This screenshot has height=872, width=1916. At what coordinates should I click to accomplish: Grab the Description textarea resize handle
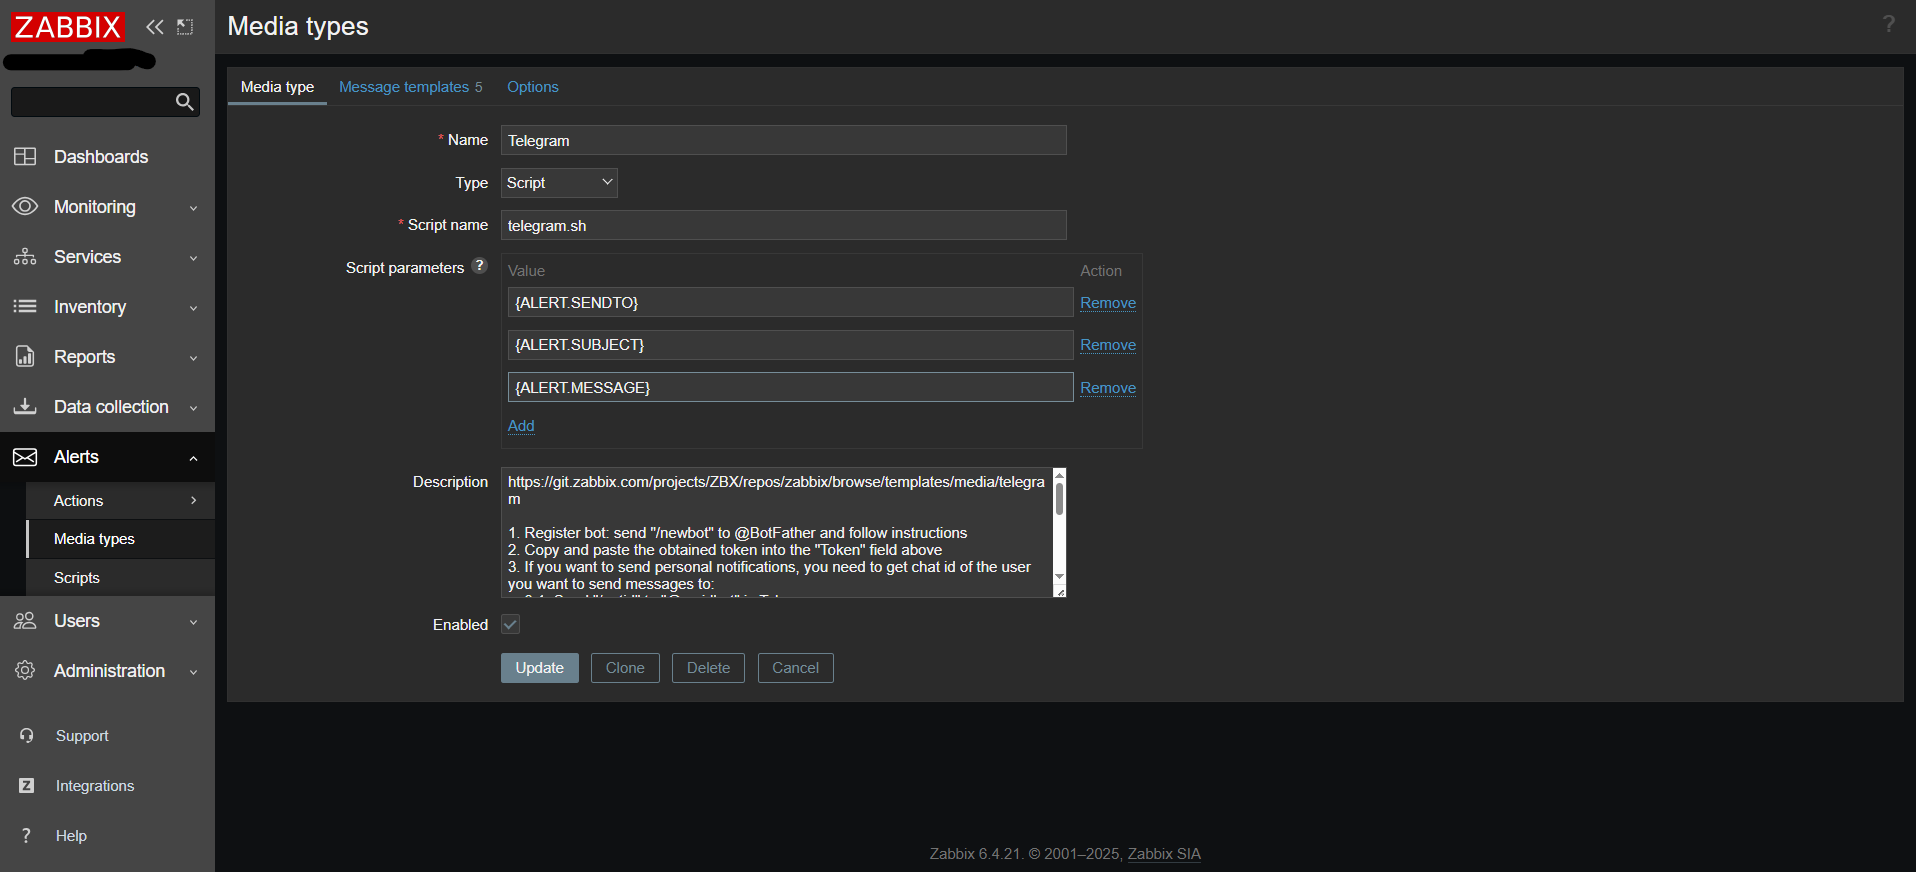(x=1060, y=592)
